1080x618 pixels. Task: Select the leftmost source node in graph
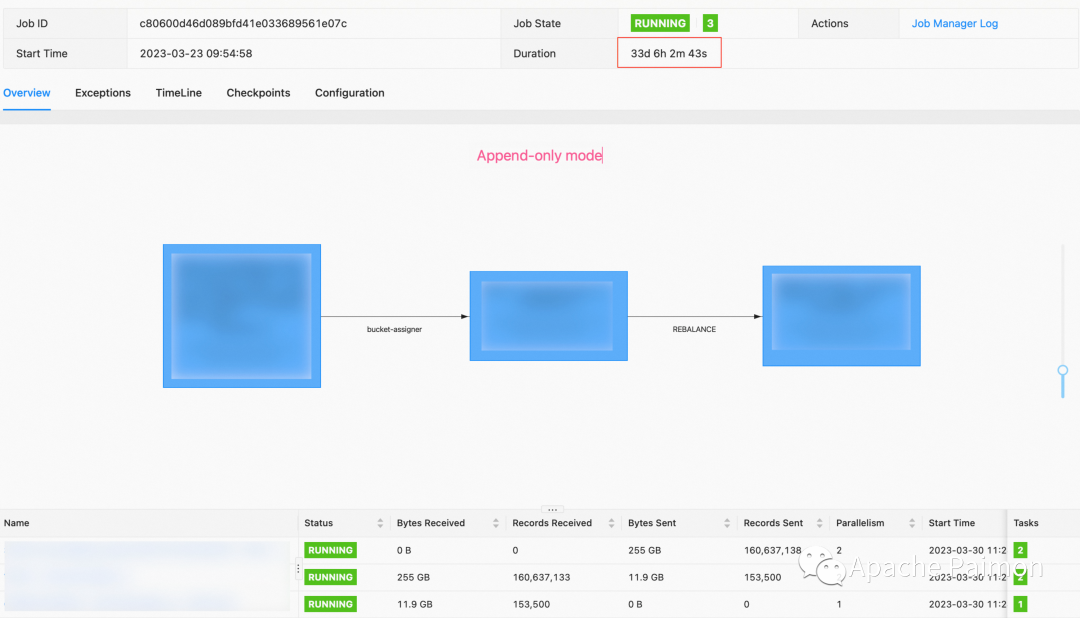[242, 316]
